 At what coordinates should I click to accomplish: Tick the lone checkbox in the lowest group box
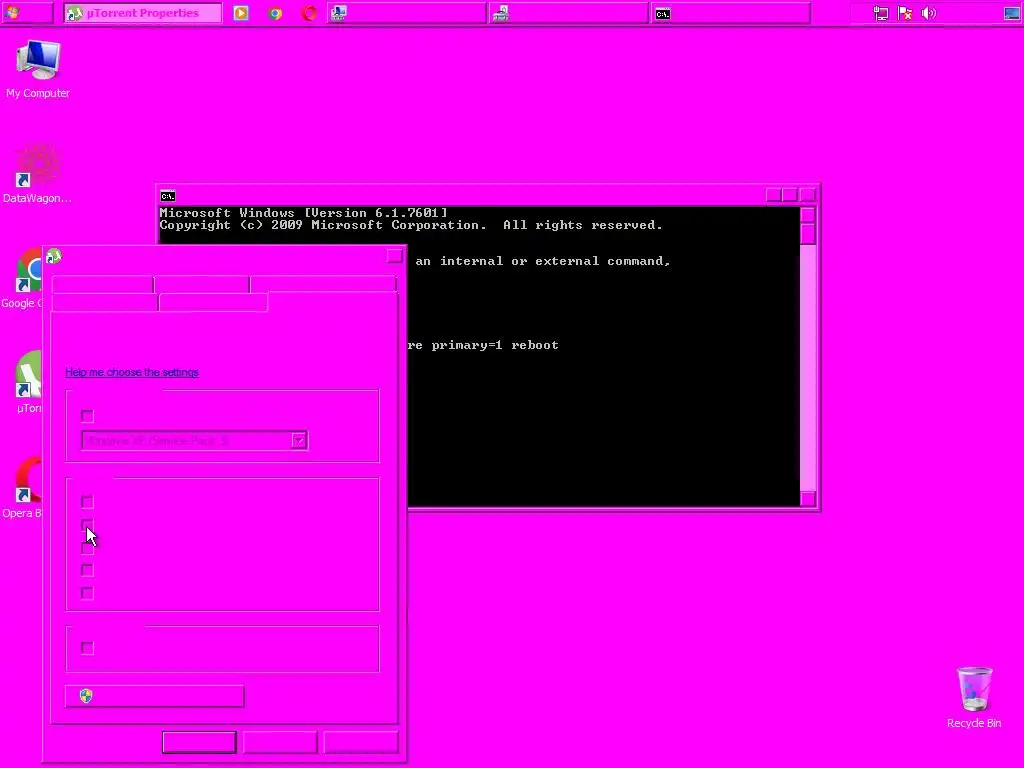point(88,648)
